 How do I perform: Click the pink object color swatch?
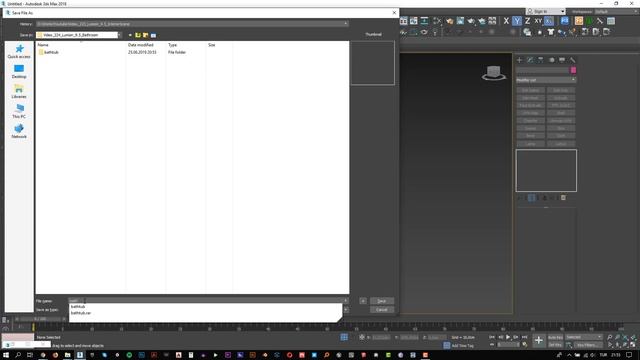573,70
